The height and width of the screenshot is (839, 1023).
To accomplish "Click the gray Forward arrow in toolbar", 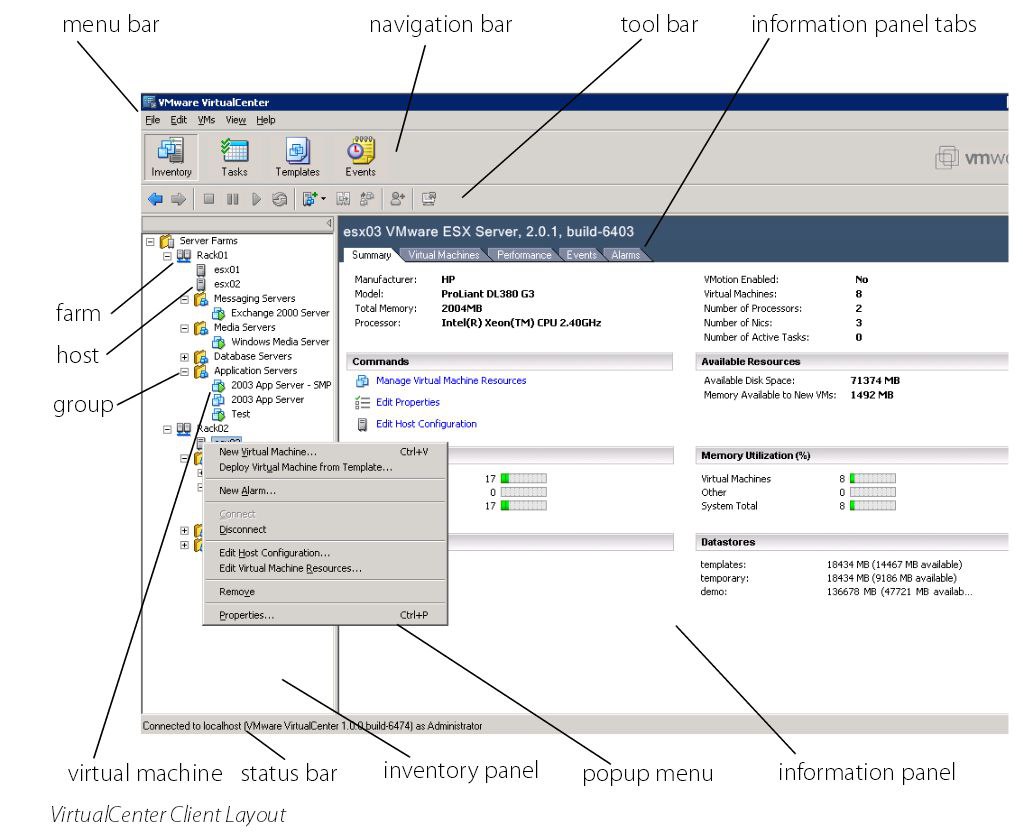I will tap(178, 199).
